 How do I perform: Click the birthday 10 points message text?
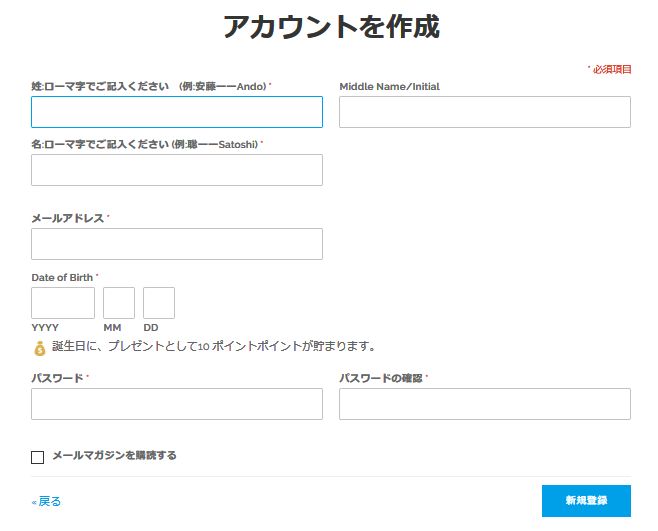point(213,347)
